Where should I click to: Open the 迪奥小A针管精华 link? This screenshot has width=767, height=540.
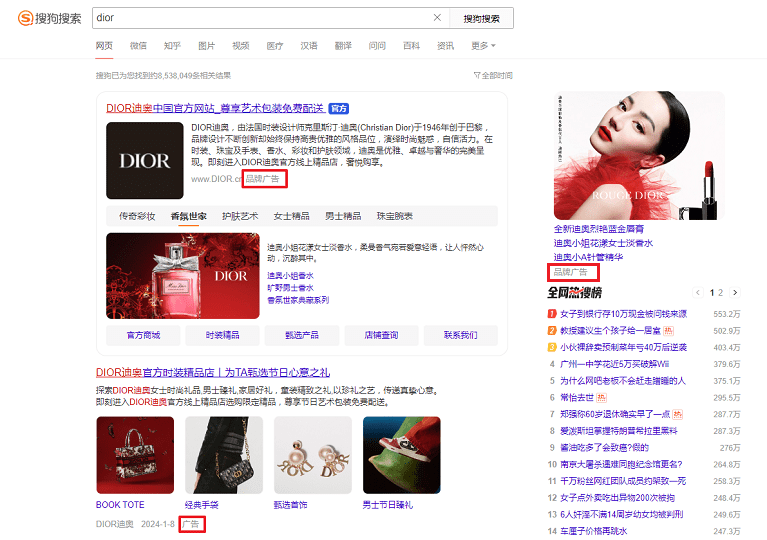[x=588, y=257]
